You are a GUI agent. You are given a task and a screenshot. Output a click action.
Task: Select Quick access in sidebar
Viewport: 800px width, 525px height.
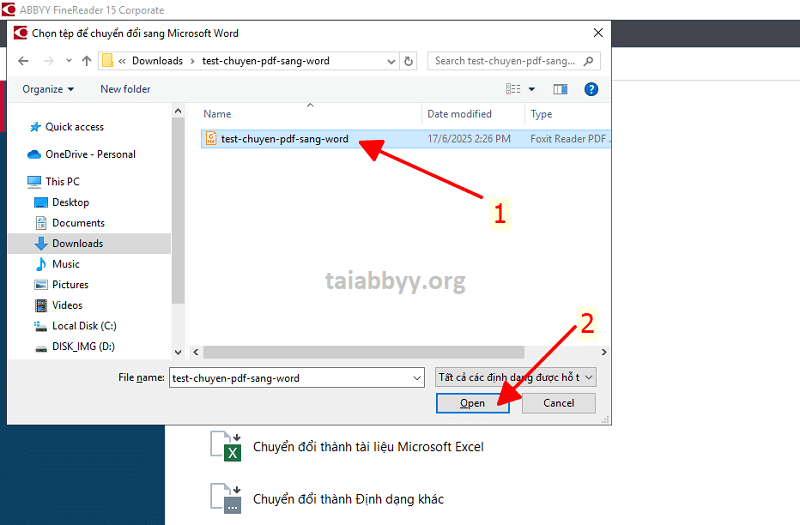pyautogui.click(x=74, y=127)
